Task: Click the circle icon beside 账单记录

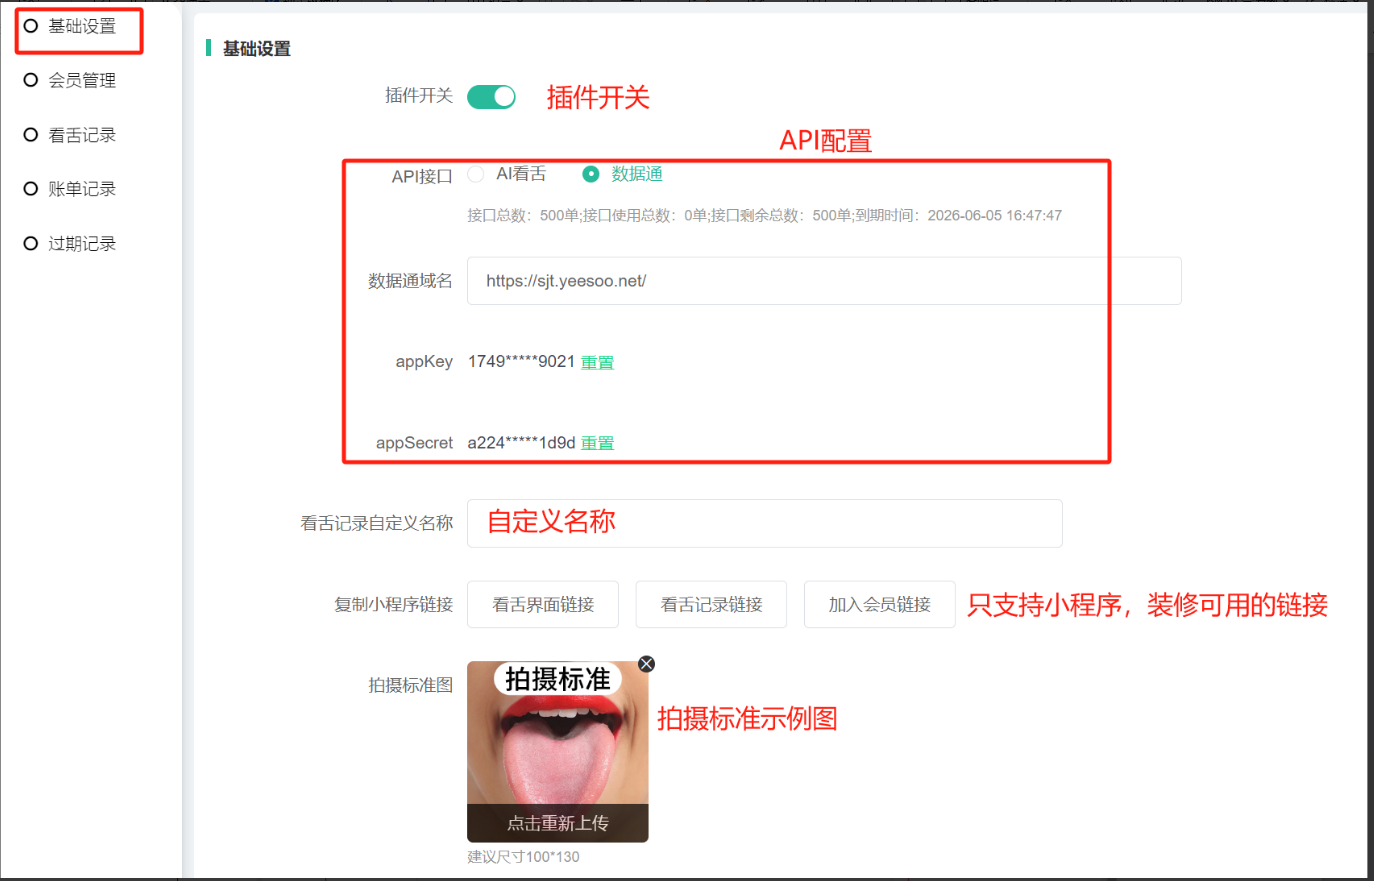Action: tap(31, 189)
